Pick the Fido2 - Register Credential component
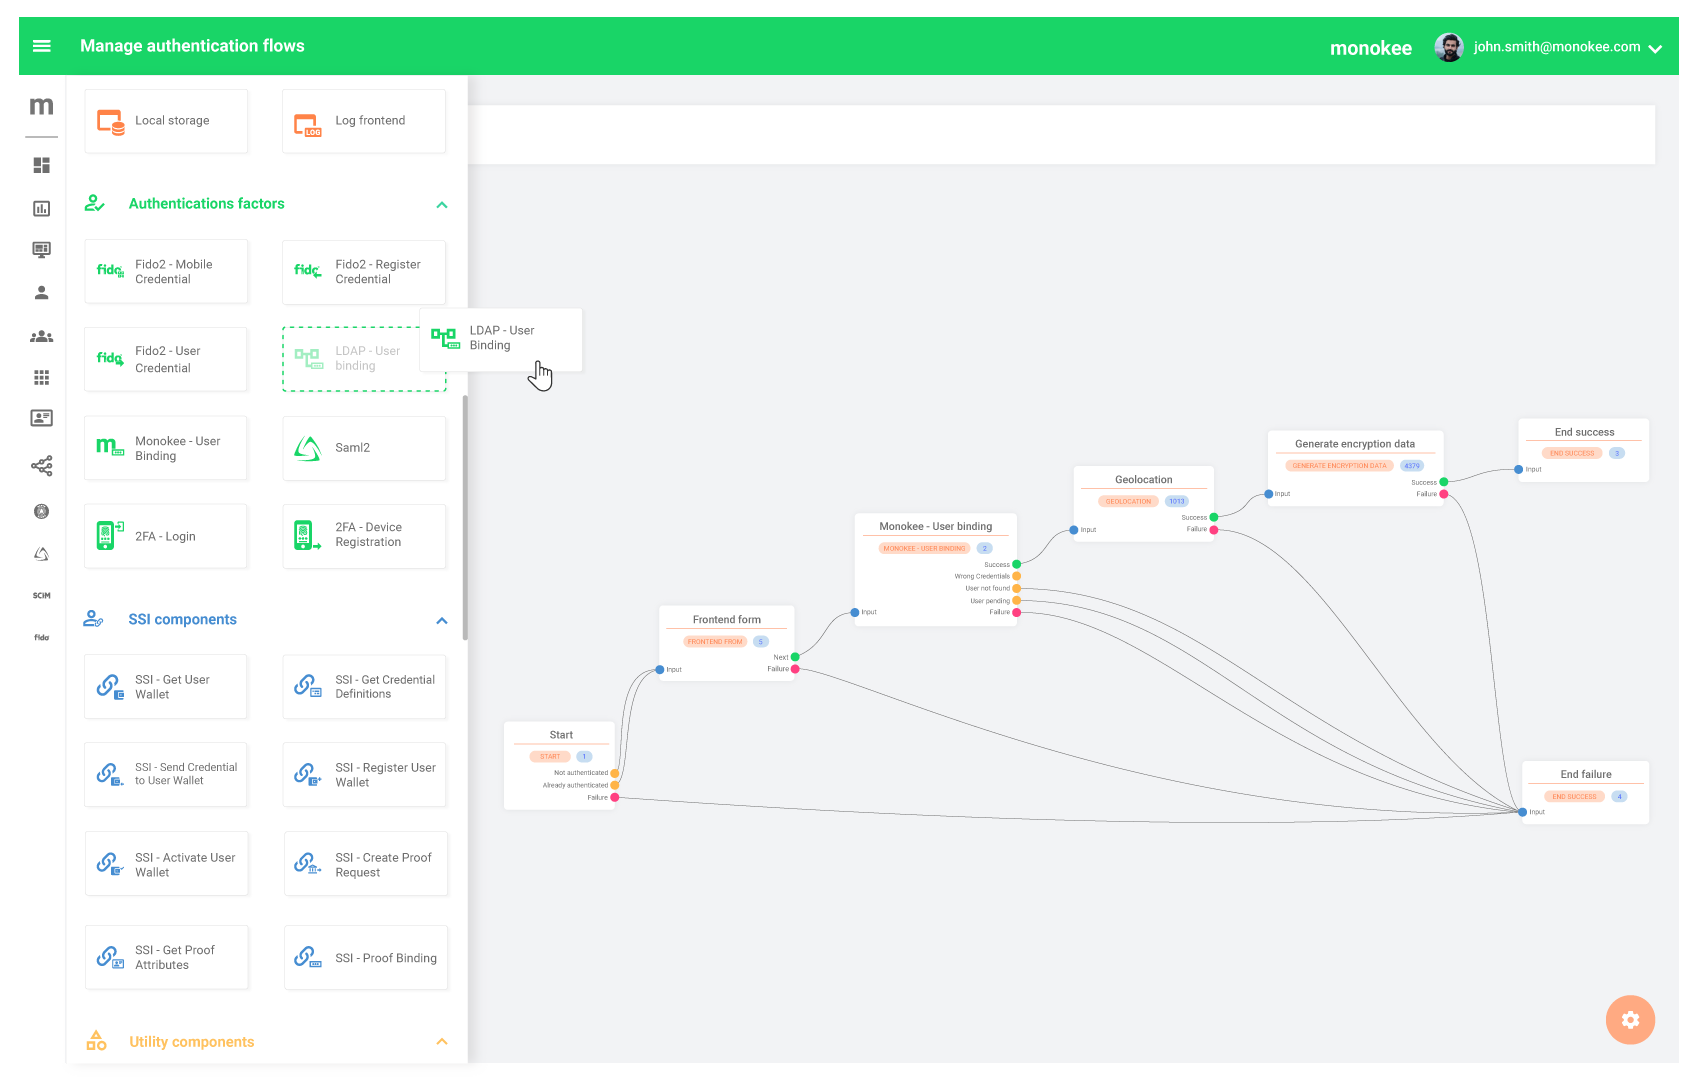Image resolution: width=1700 pixels, height=1080 pixels. [364, 272]
